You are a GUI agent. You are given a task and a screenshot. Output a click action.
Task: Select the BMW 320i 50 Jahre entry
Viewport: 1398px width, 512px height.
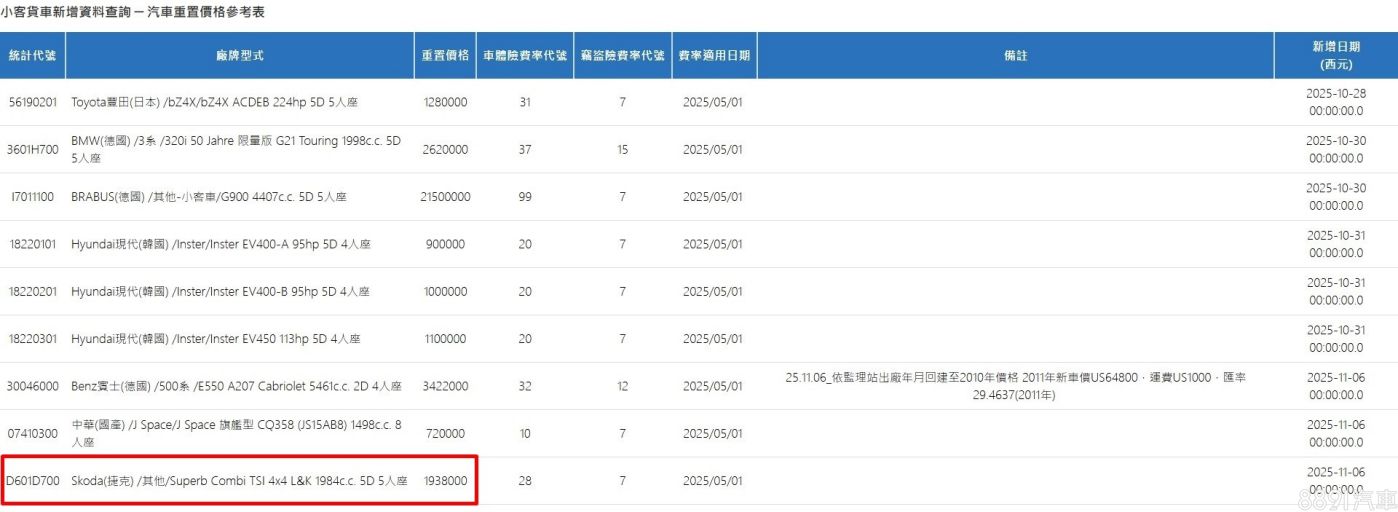235,150
